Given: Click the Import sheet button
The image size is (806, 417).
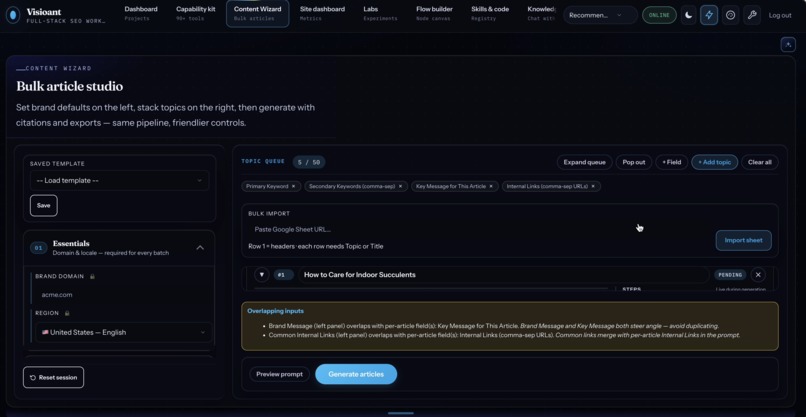Looking at the screenshot, I should tap(743, 241).
